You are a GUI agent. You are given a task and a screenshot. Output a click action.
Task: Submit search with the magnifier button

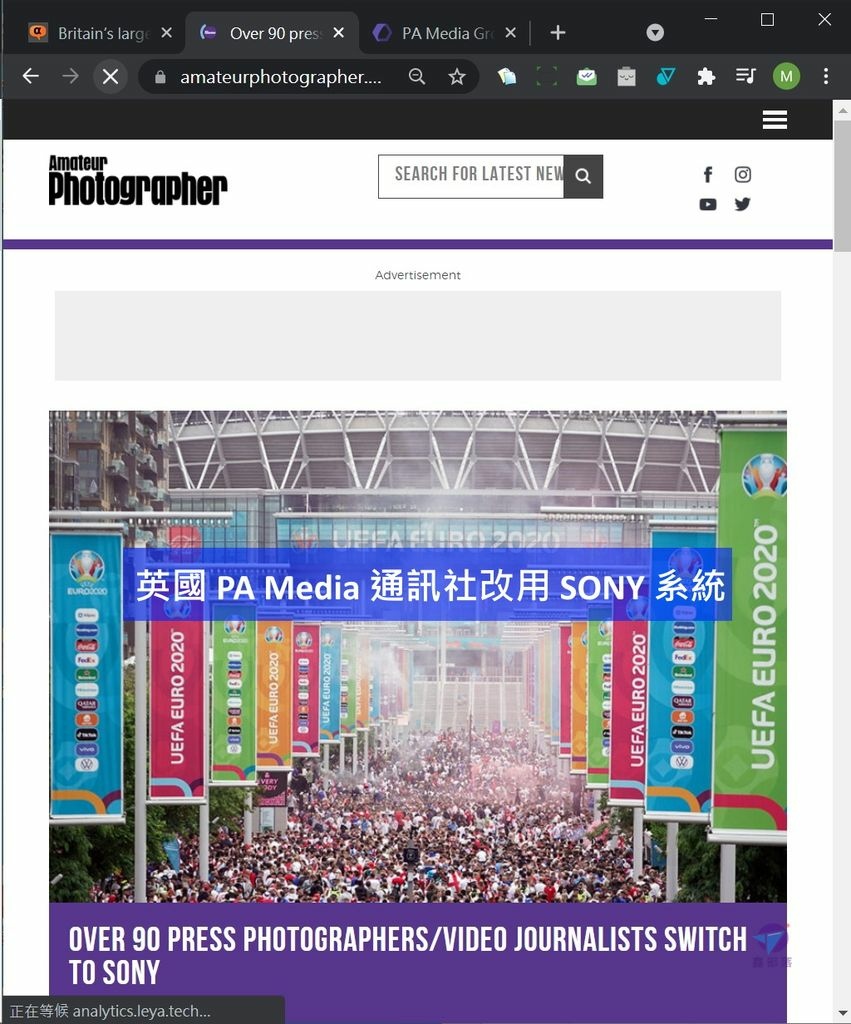(x=583, y=176)
